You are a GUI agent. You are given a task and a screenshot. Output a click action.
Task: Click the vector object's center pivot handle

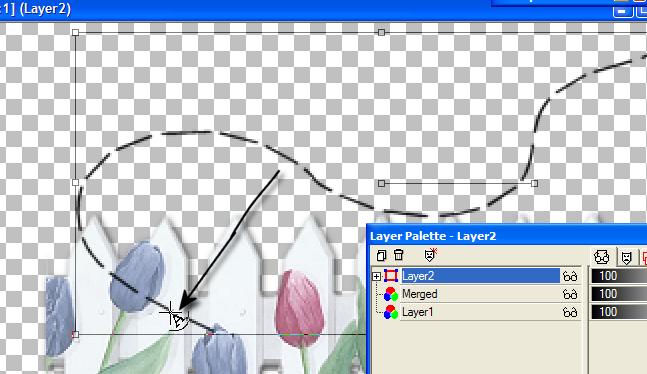click(x=382, y=183)
